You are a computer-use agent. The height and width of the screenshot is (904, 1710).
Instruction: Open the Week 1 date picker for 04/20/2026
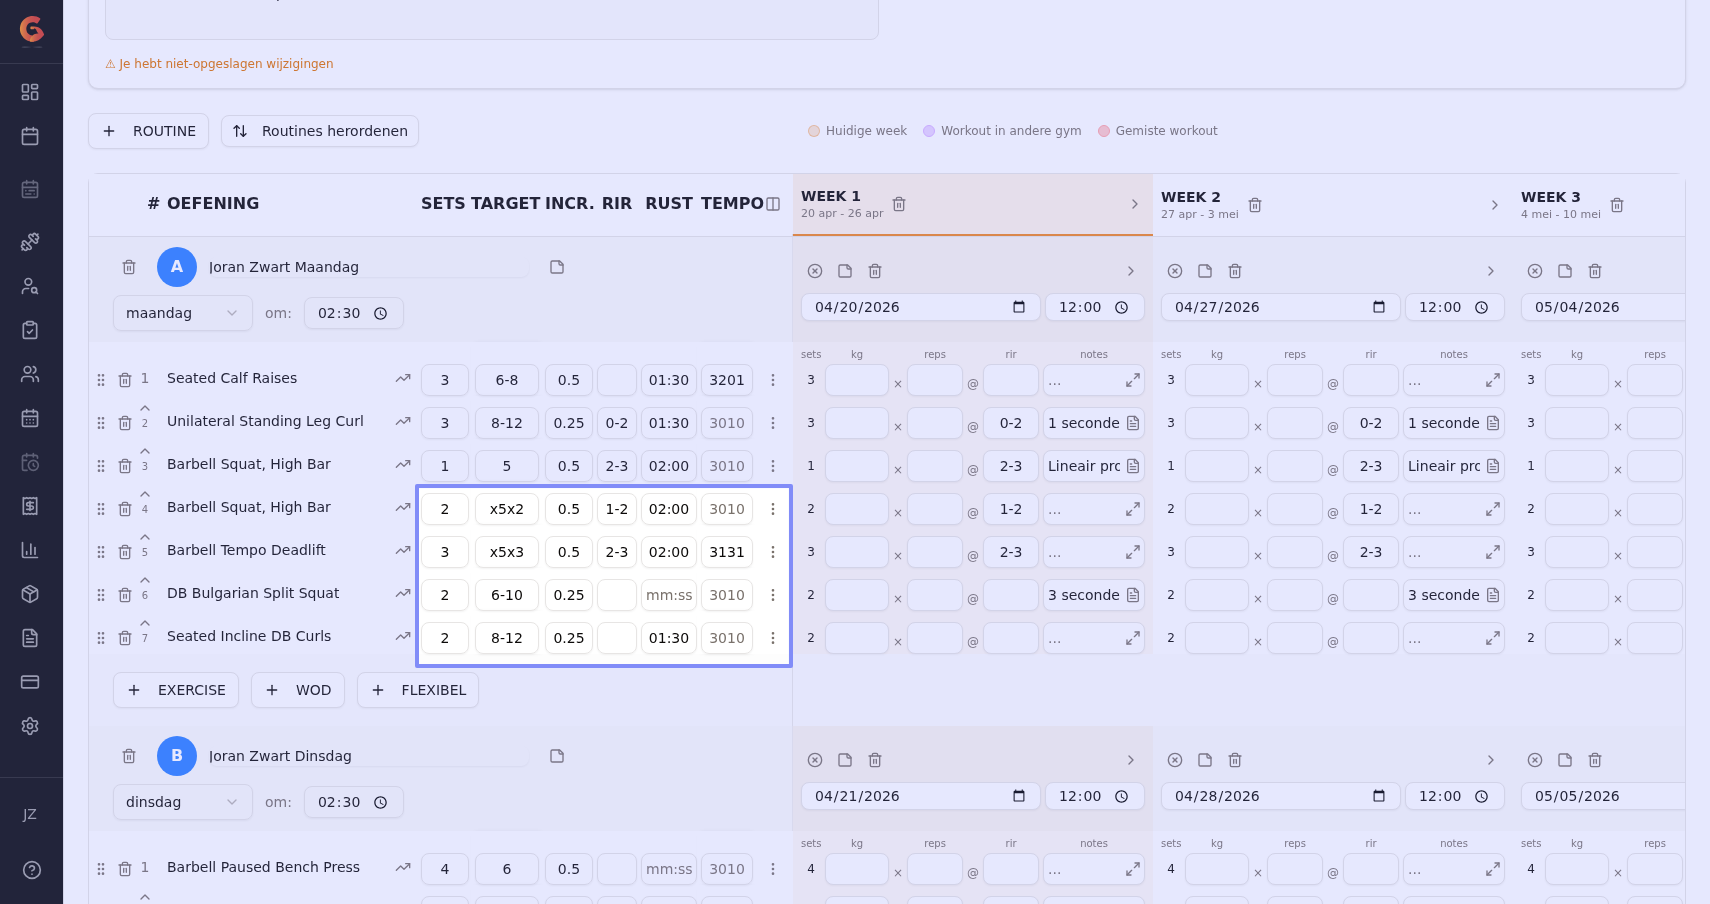click(1019, 307)
